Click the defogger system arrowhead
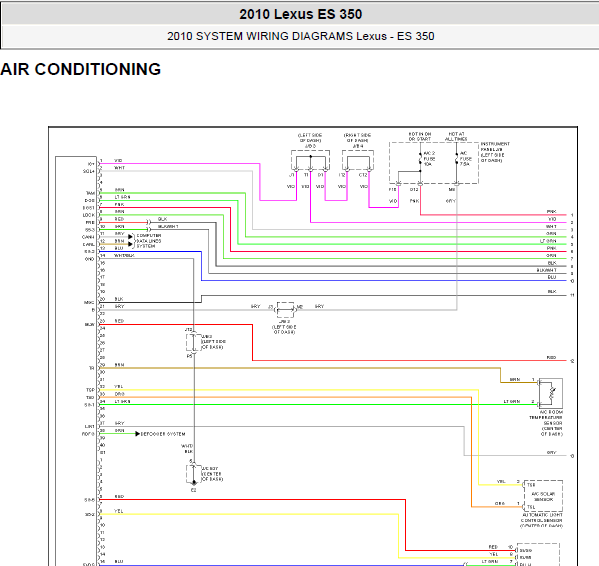Screen dimensions: 599x566 [138, 433]
